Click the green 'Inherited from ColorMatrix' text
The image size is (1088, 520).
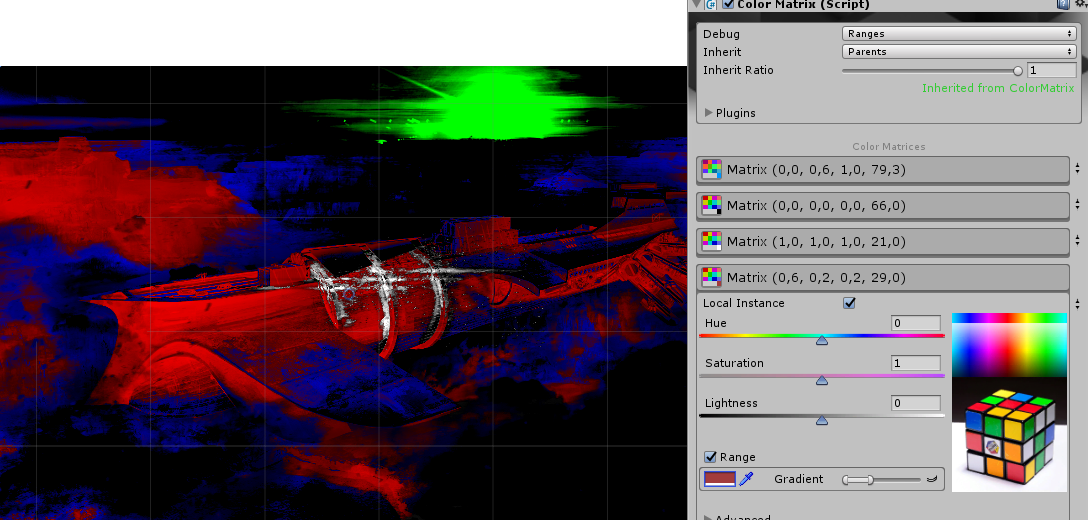[x=998, y=88]
